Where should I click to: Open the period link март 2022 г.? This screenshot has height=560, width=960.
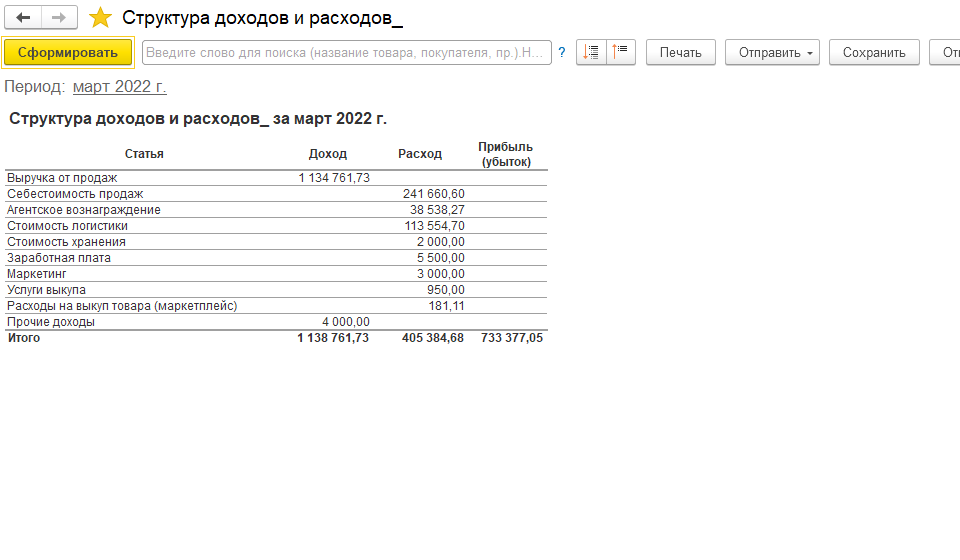119,87
